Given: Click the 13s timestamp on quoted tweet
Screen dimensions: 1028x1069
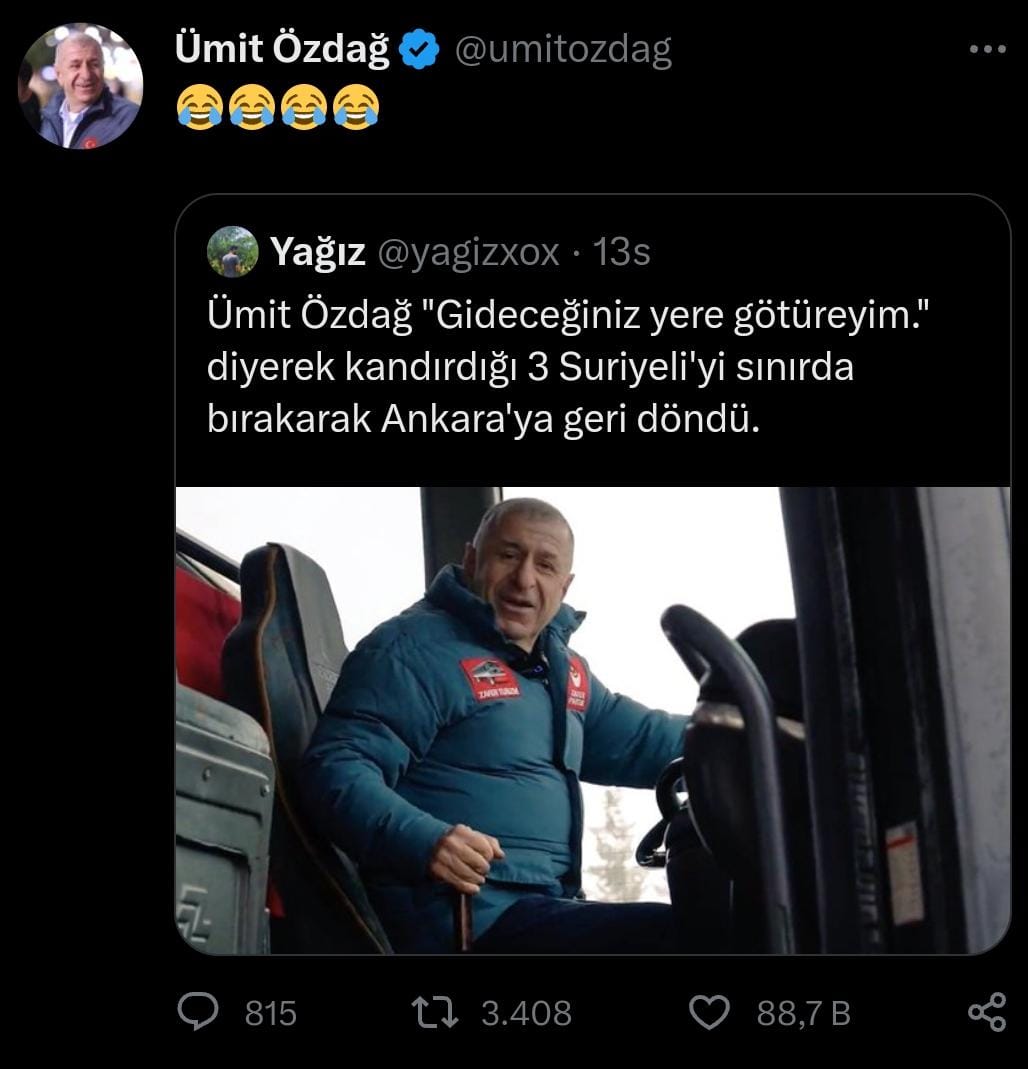Looking at the screenshot, I should [621, 252].
